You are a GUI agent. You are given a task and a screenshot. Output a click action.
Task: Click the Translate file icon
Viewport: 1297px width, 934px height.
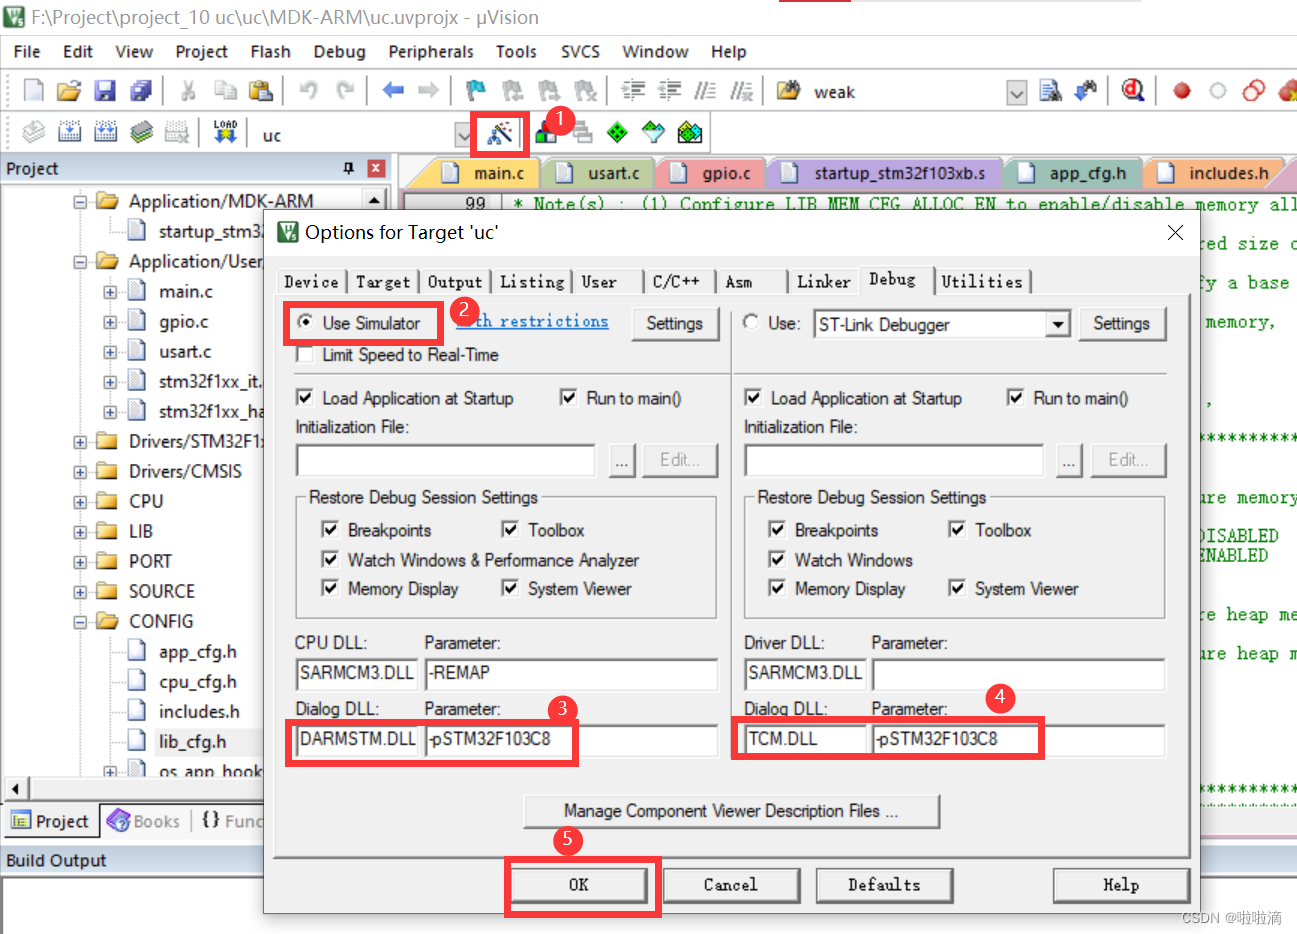pyautogui.click(x=33, y=132)
